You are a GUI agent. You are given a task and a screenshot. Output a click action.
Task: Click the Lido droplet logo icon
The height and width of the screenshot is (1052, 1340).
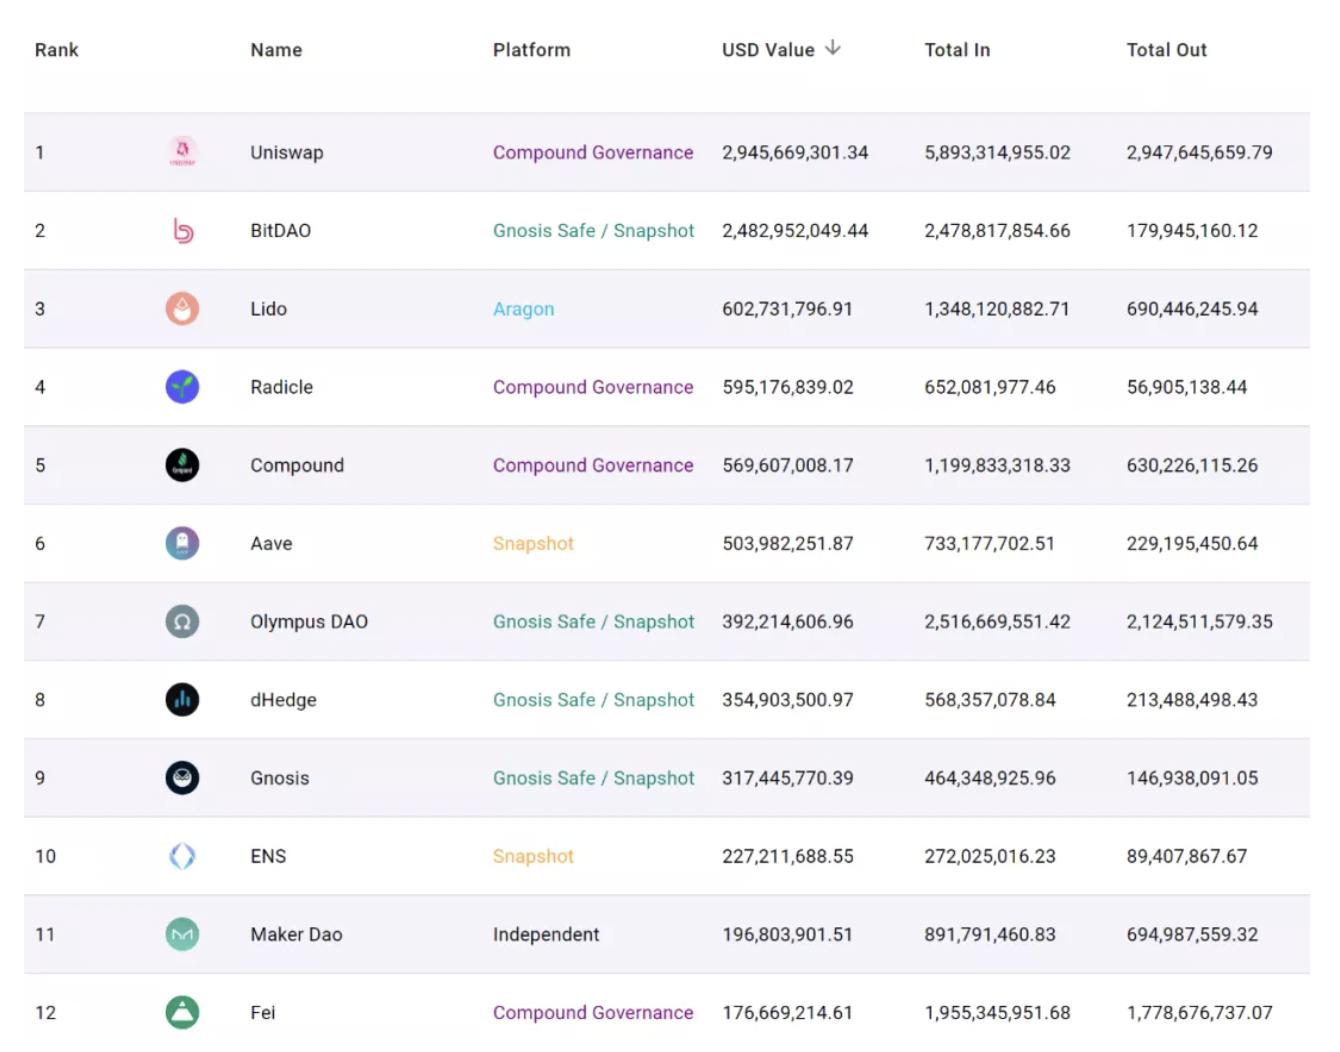(182, 309)
